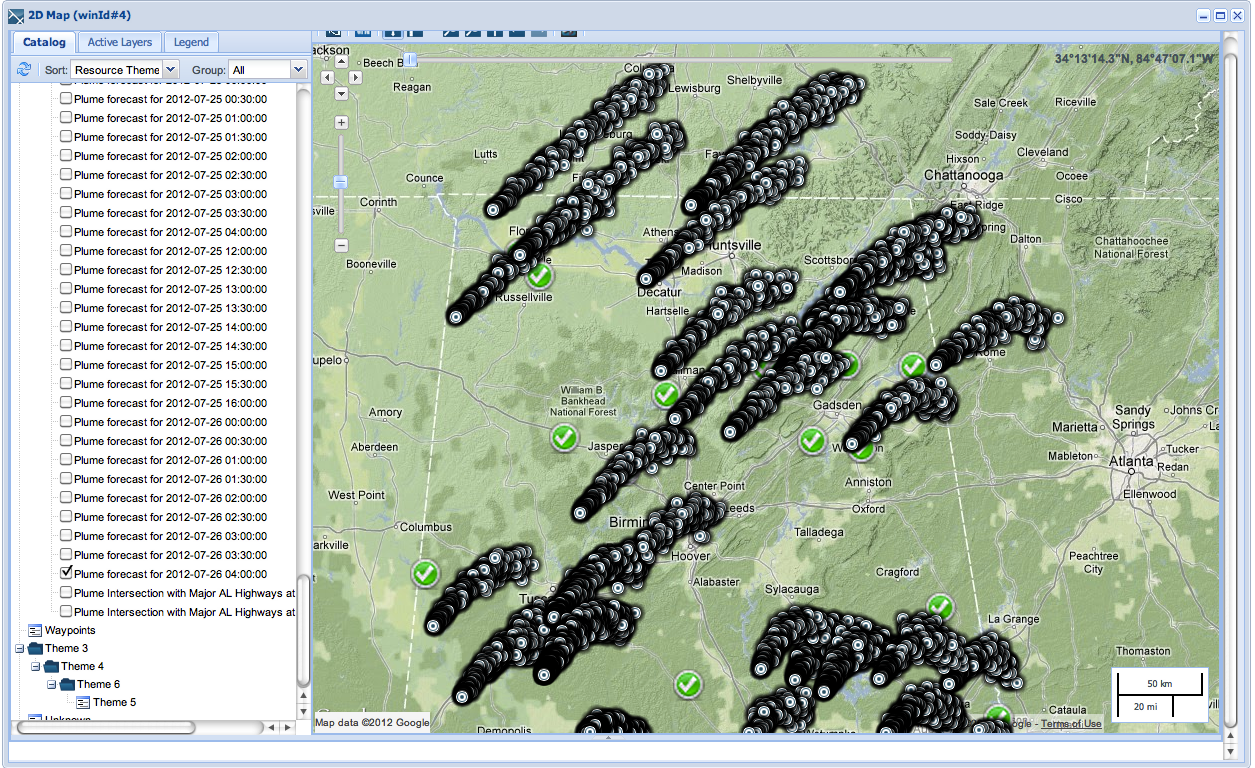Check Plume forecast 2012-07-25 12:30:00

66,269
